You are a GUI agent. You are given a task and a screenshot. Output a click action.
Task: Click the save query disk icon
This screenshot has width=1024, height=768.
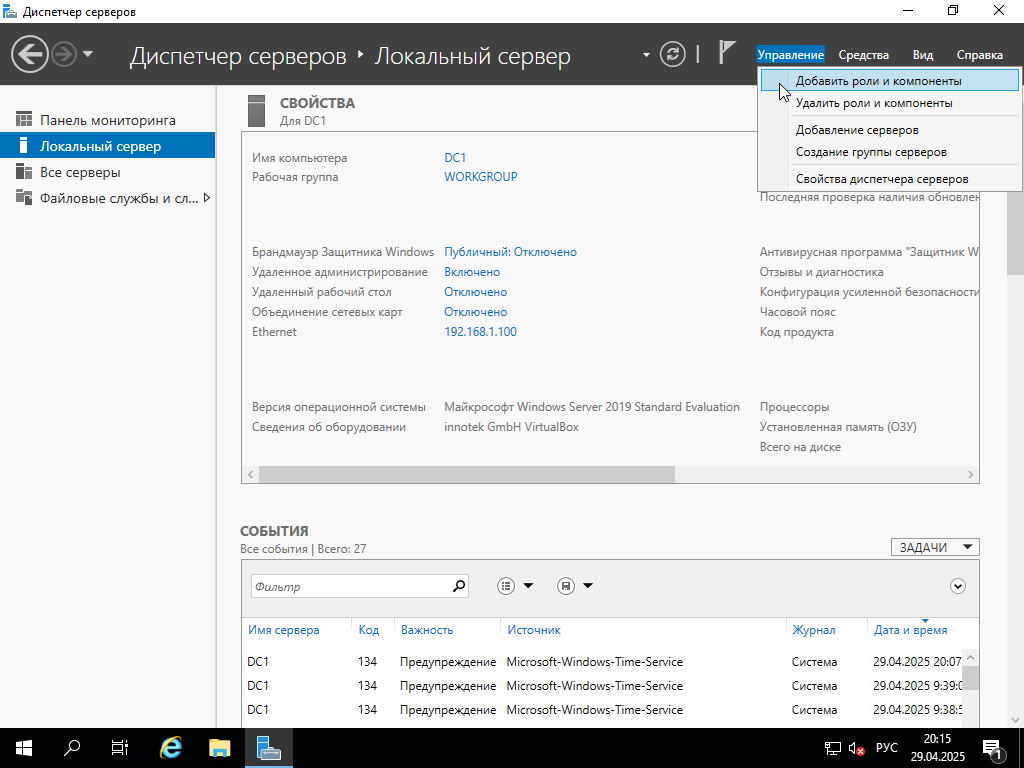pyautogui.click(x=566, y=586)
